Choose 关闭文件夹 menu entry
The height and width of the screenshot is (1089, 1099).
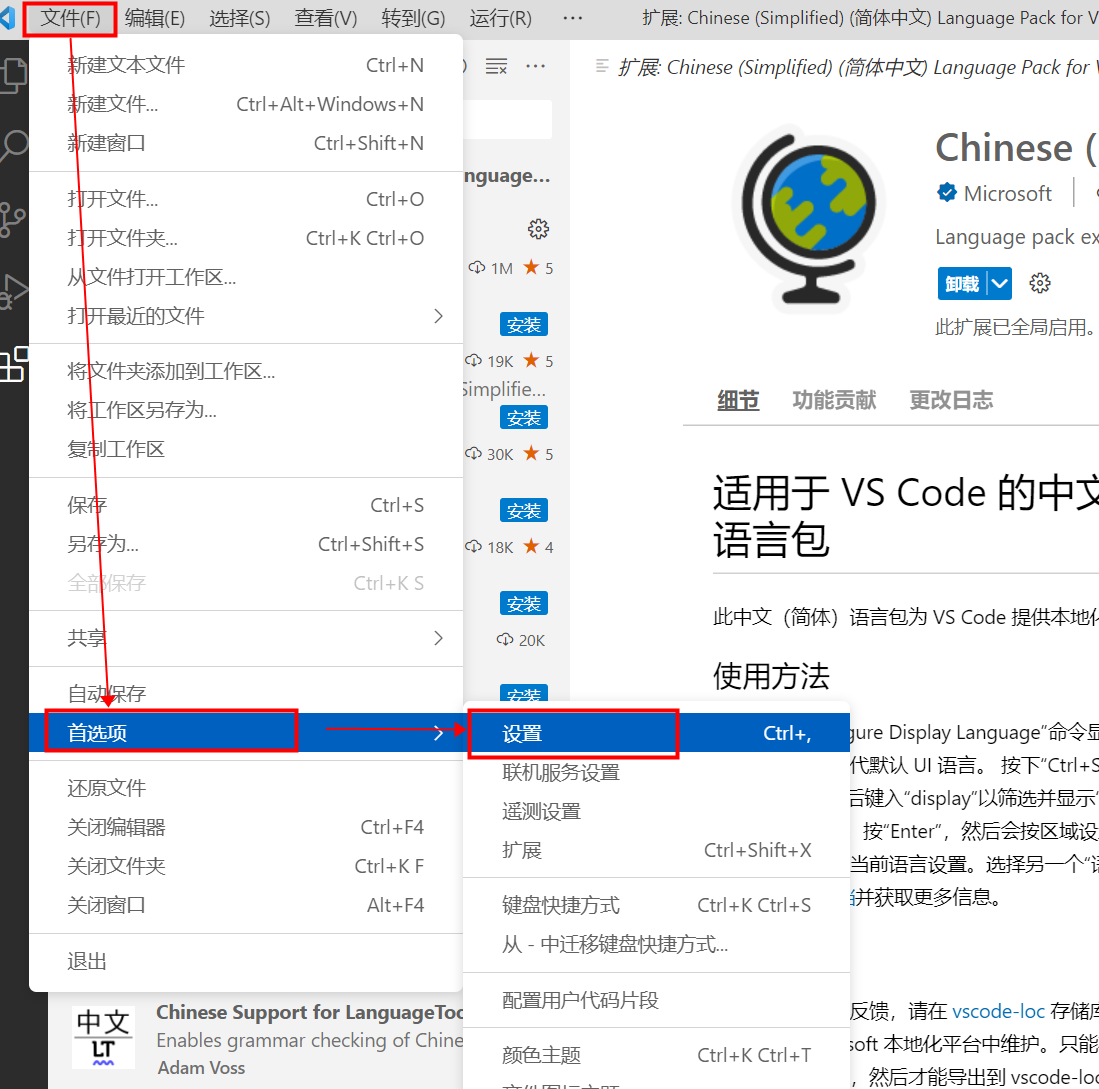pos(245,867)
